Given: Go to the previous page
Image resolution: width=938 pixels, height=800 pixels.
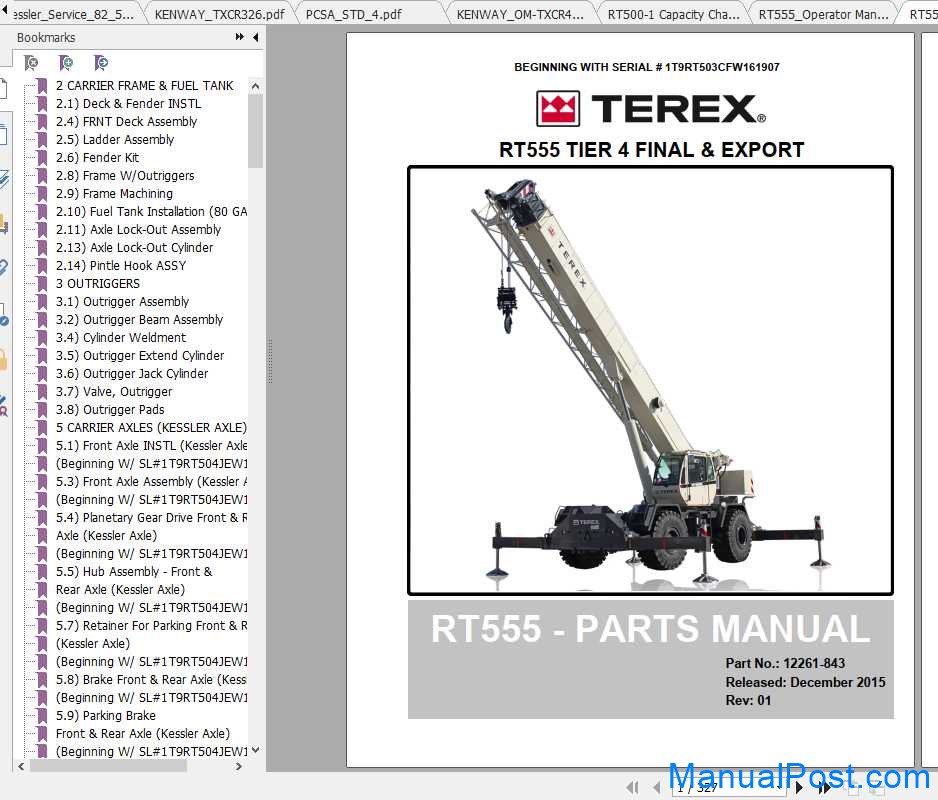Looking at the screenshot, I should [x=657, y=787].
